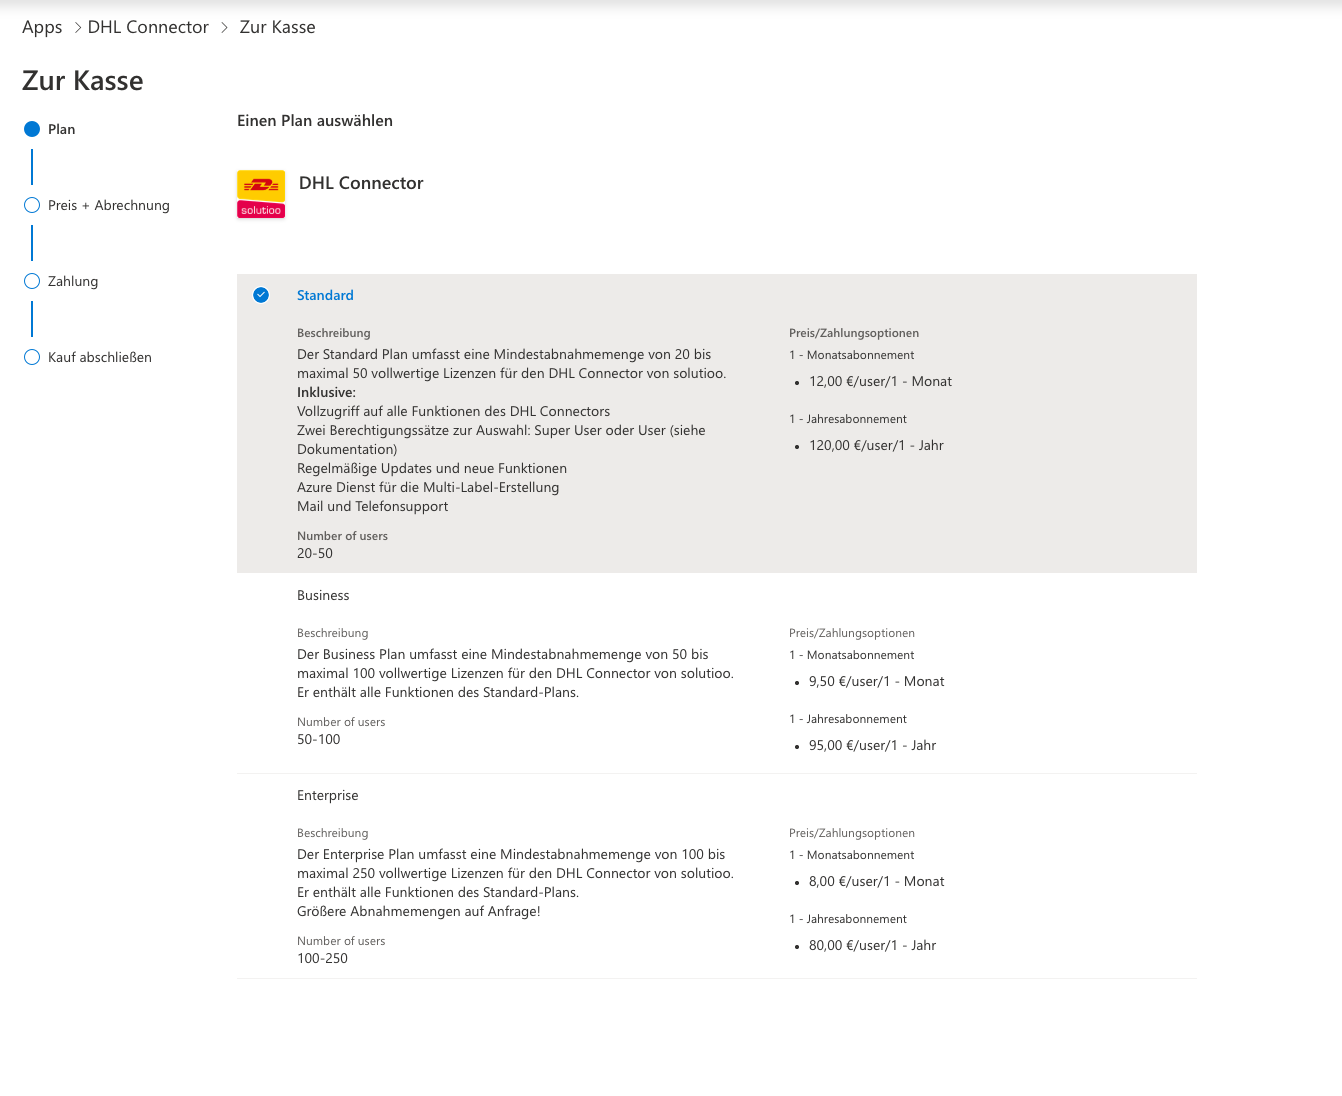Click 'Vollzugriff auf alle Funktionen' line
Screen dimensions: 1342x1096
coord(453,411)
